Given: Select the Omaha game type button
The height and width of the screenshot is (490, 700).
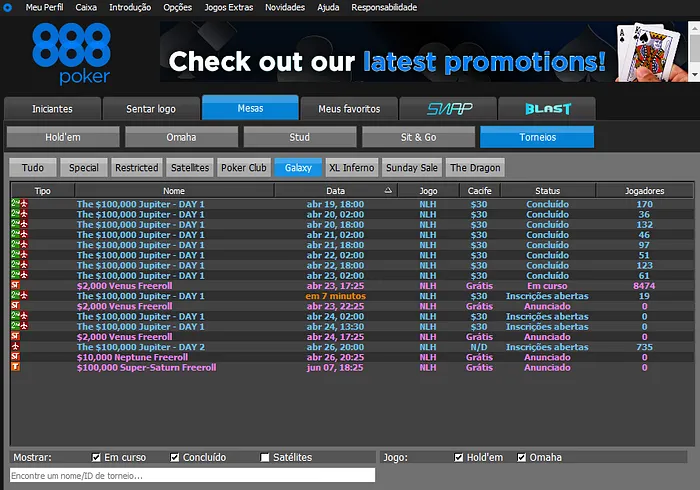Looking at the screenshot, I should tap(181, 137).
